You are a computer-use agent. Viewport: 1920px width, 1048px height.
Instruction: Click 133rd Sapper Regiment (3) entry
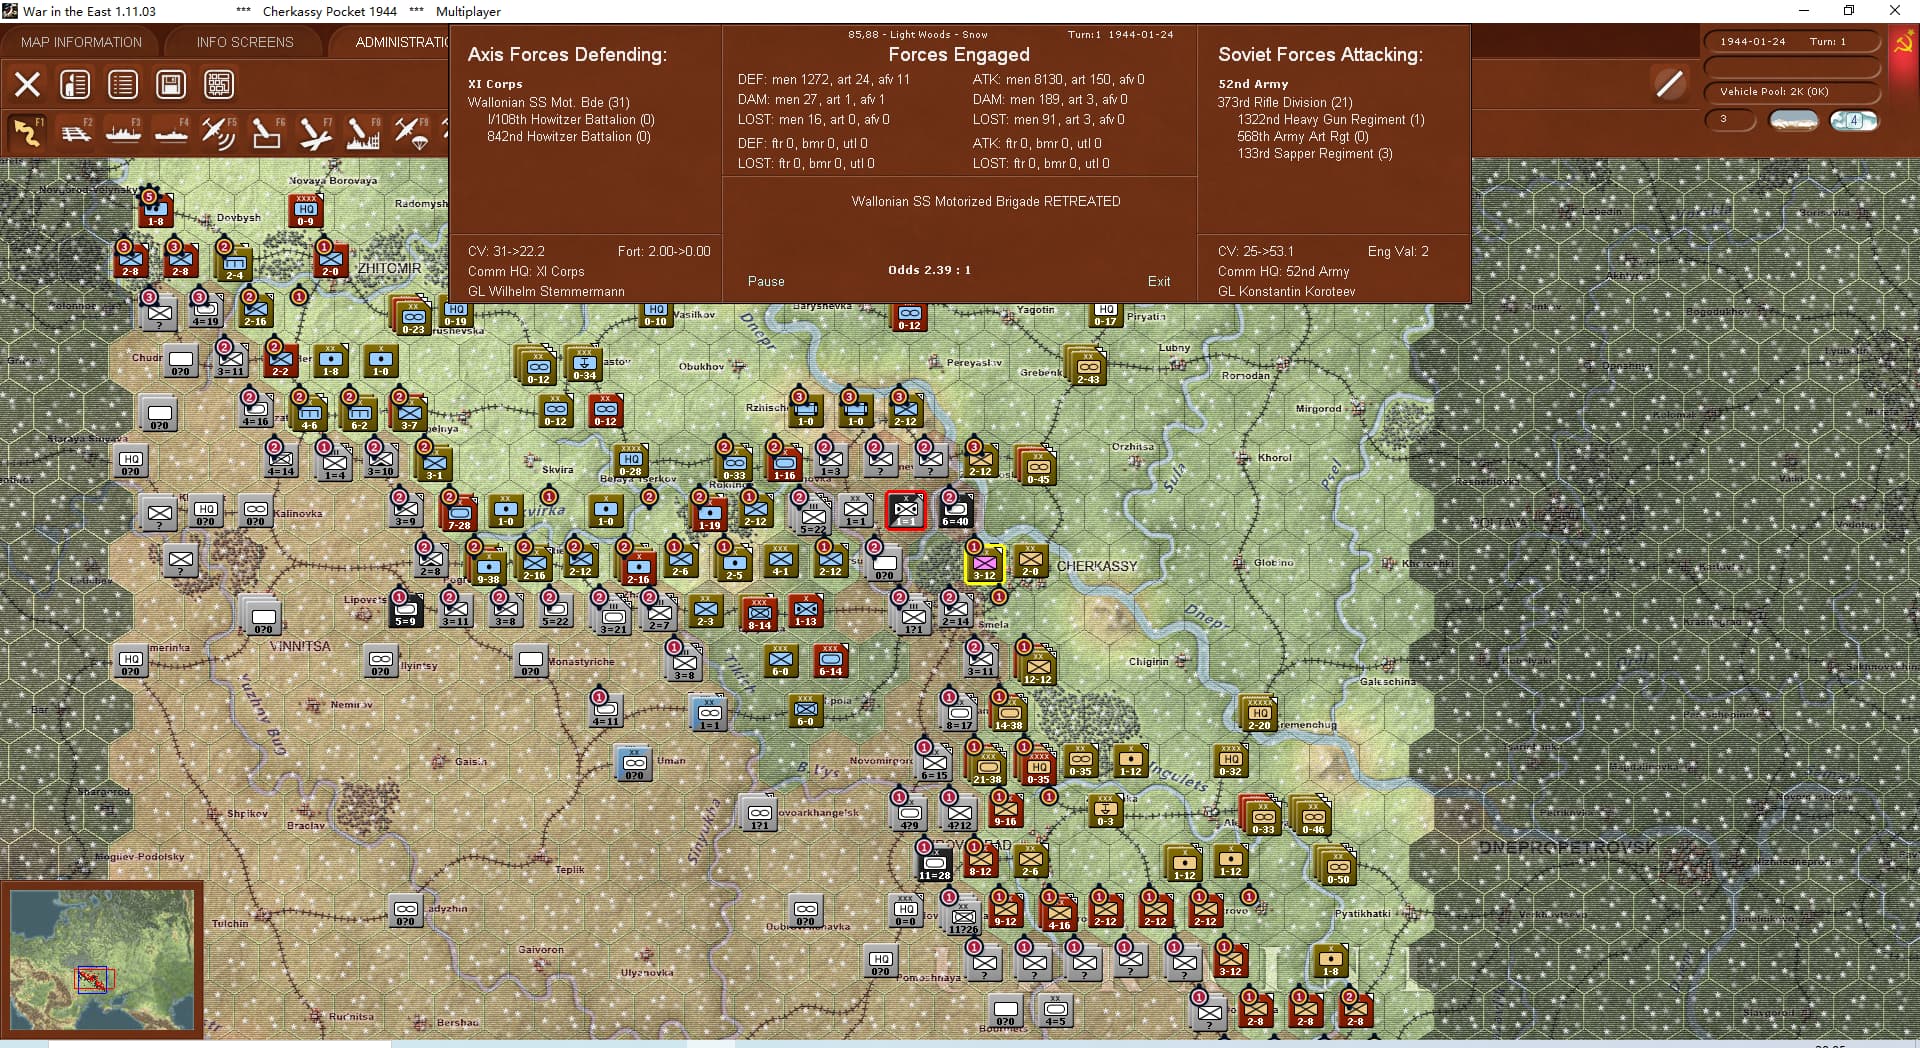(1314, 153)
